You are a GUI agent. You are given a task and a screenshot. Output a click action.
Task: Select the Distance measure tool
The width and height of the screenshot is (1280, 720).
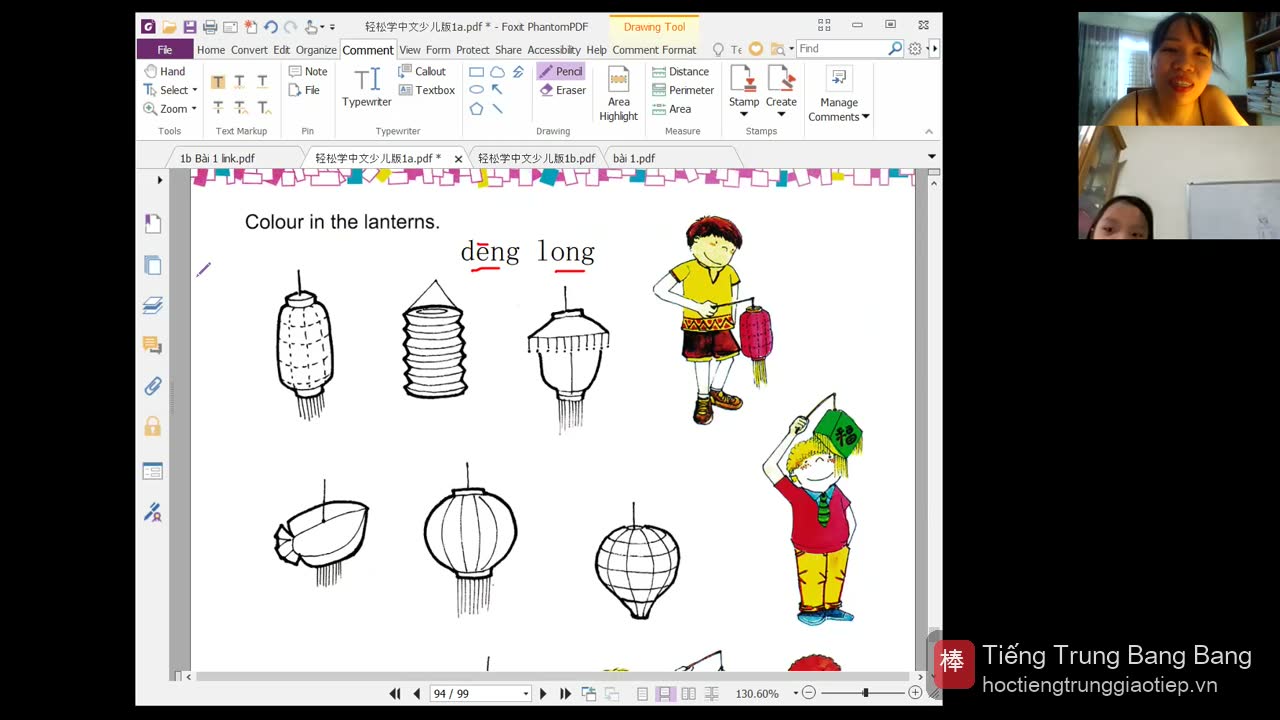click(680, 71)
